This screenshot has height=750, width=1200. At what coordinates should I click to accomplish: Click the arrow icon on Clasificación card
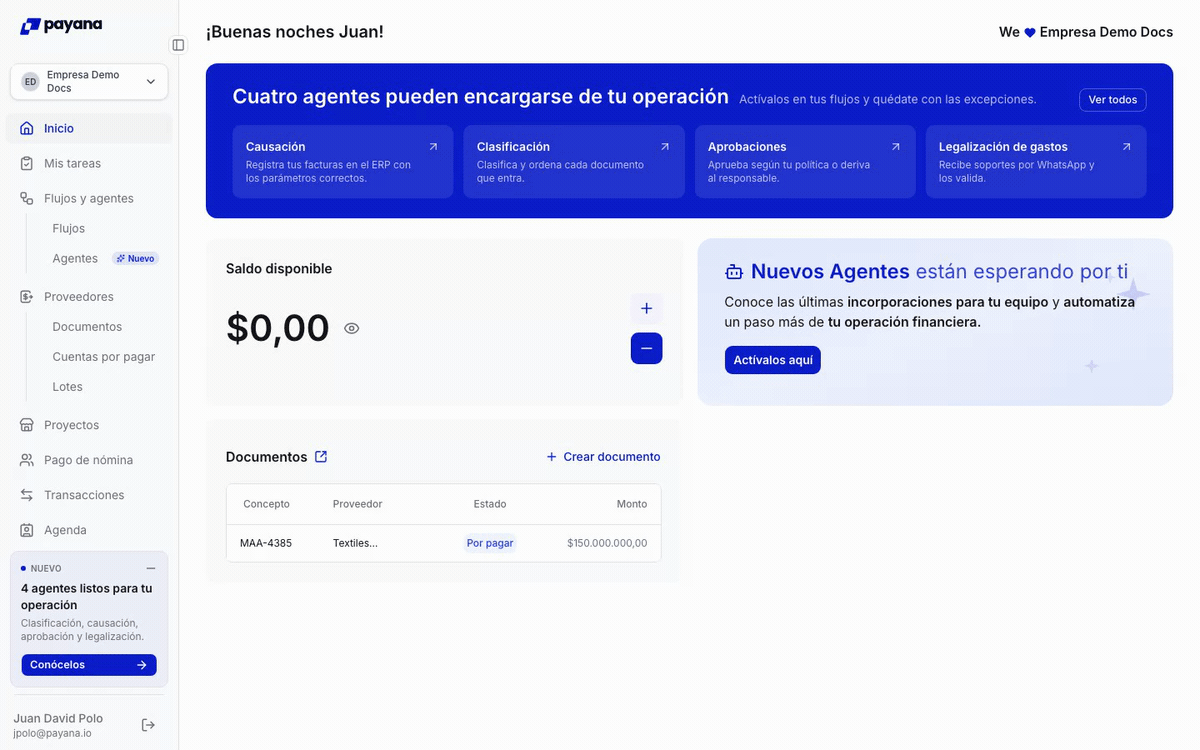[x=664, y=146]
